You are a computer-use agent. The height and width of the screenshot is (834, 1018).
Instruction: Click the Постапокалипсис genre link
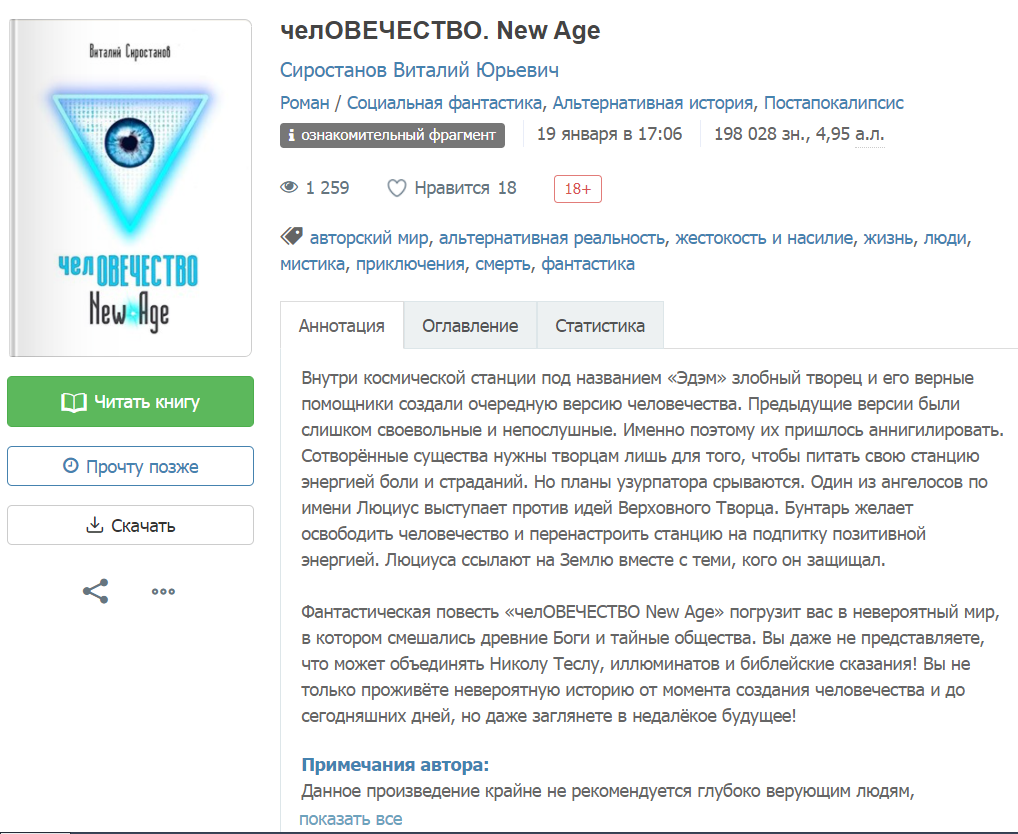[834, 103]
